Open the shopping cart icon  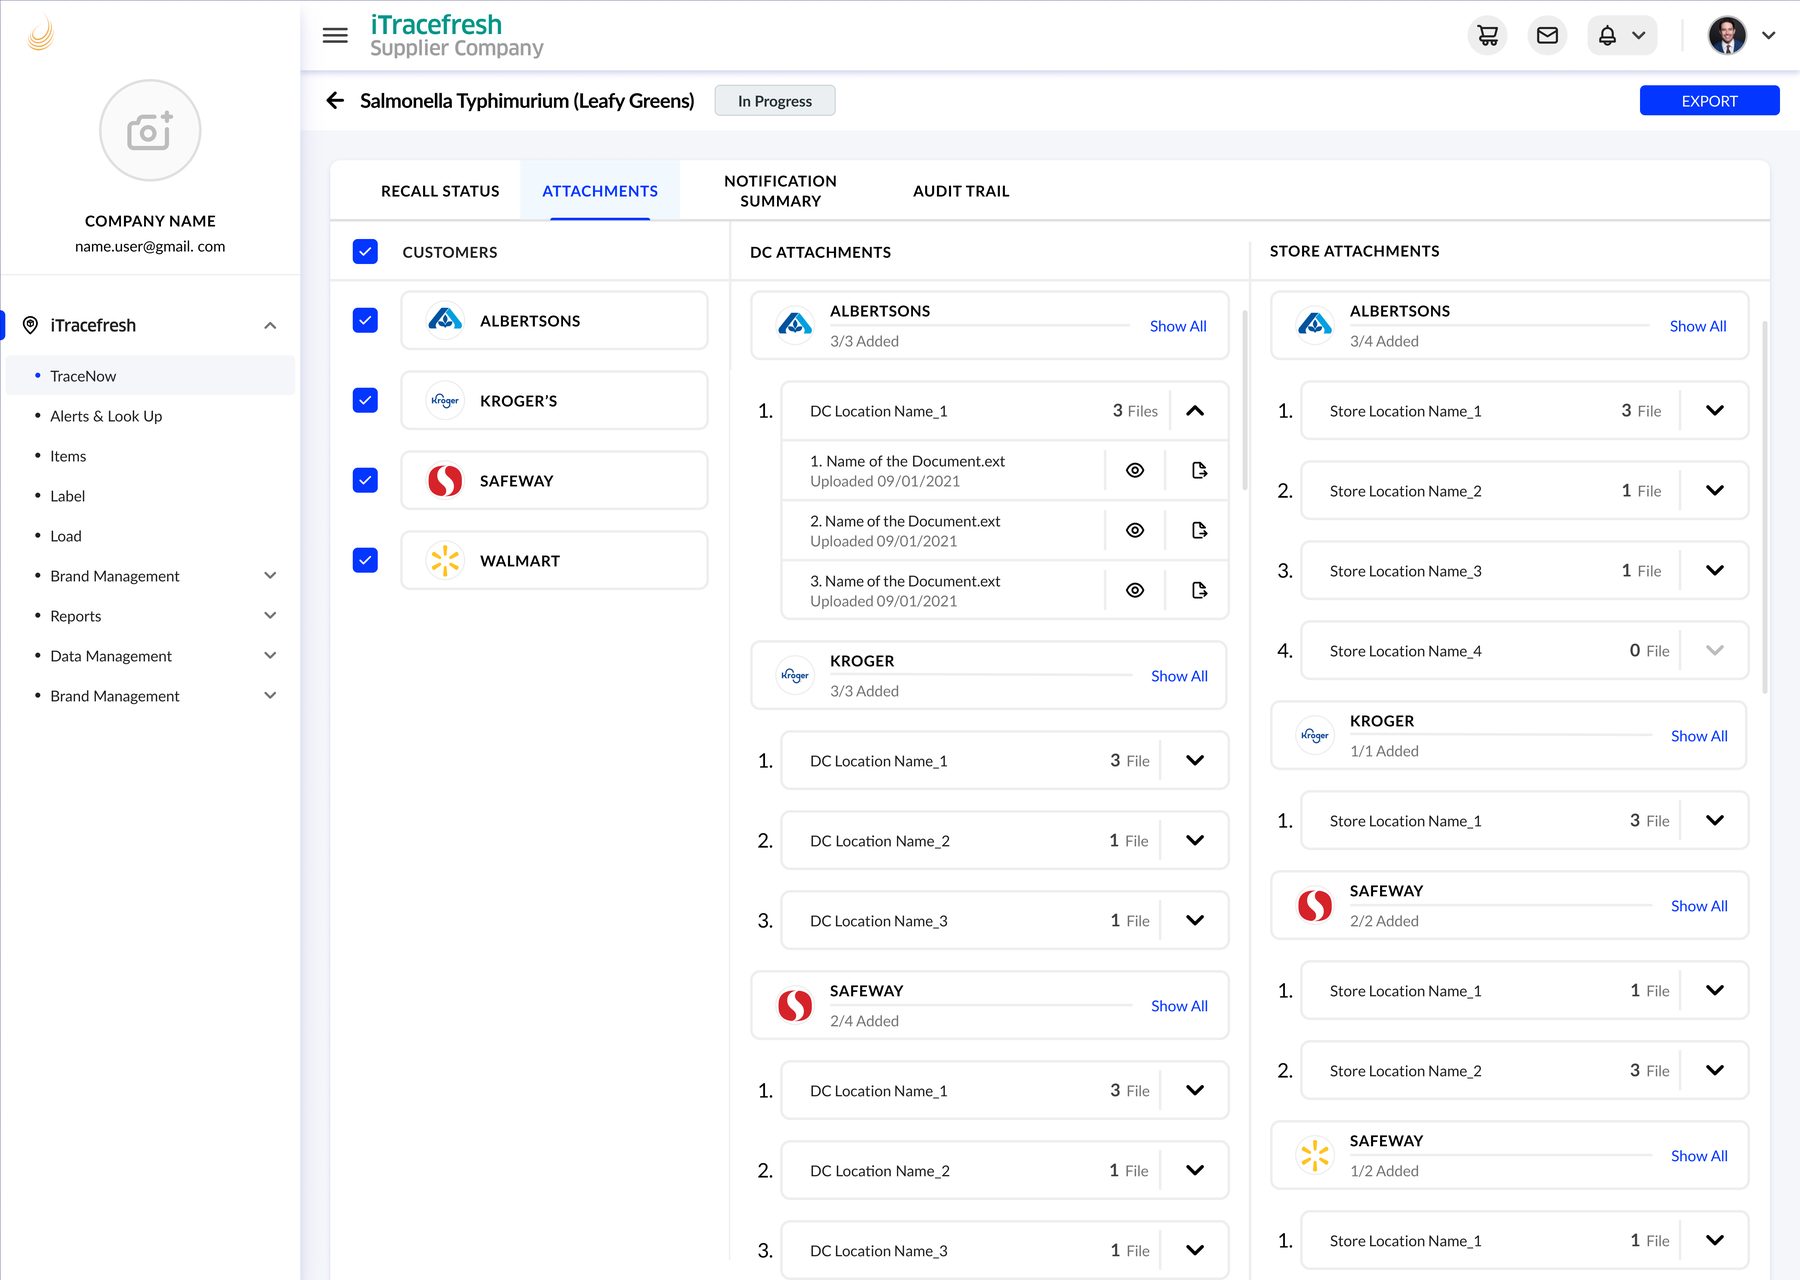1488,36
